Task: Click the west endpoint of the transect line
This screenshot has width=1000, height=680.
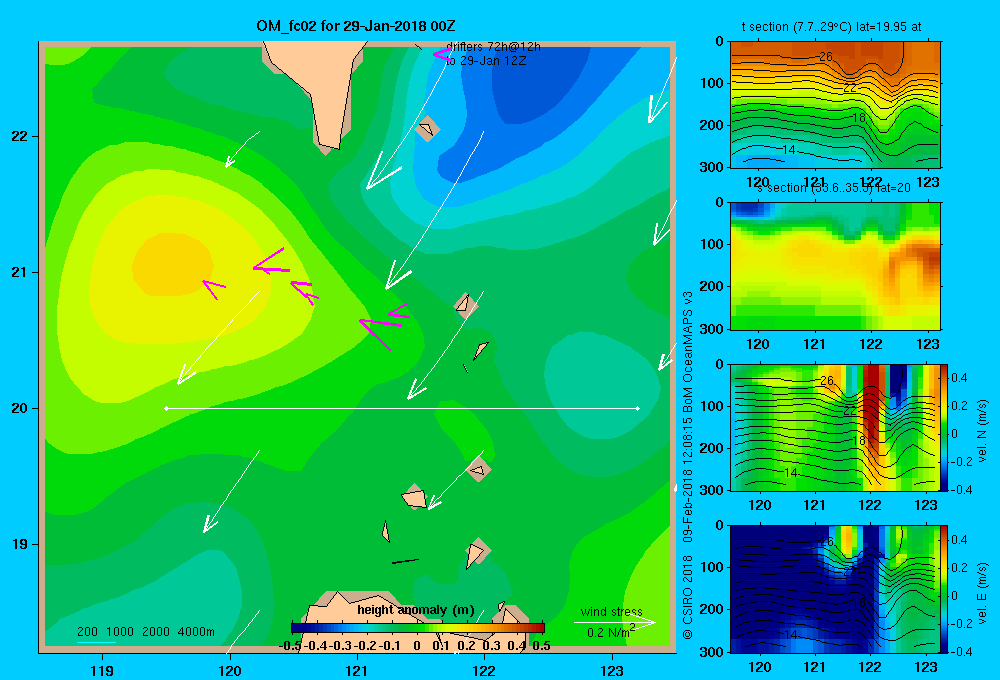Action: [x=166, y=408]
